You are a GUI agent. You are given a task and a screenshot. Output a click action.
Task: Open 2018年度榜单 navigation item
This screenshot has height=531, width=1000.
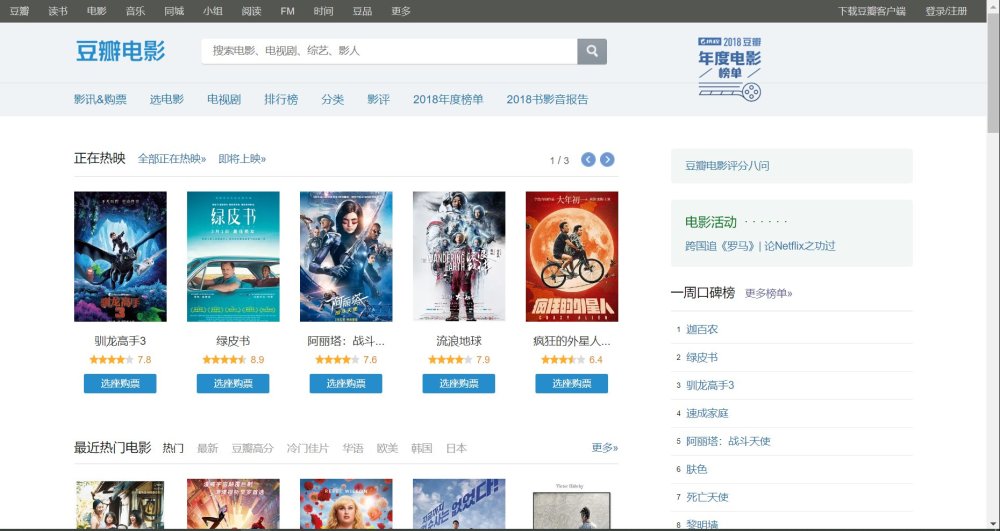448,99
